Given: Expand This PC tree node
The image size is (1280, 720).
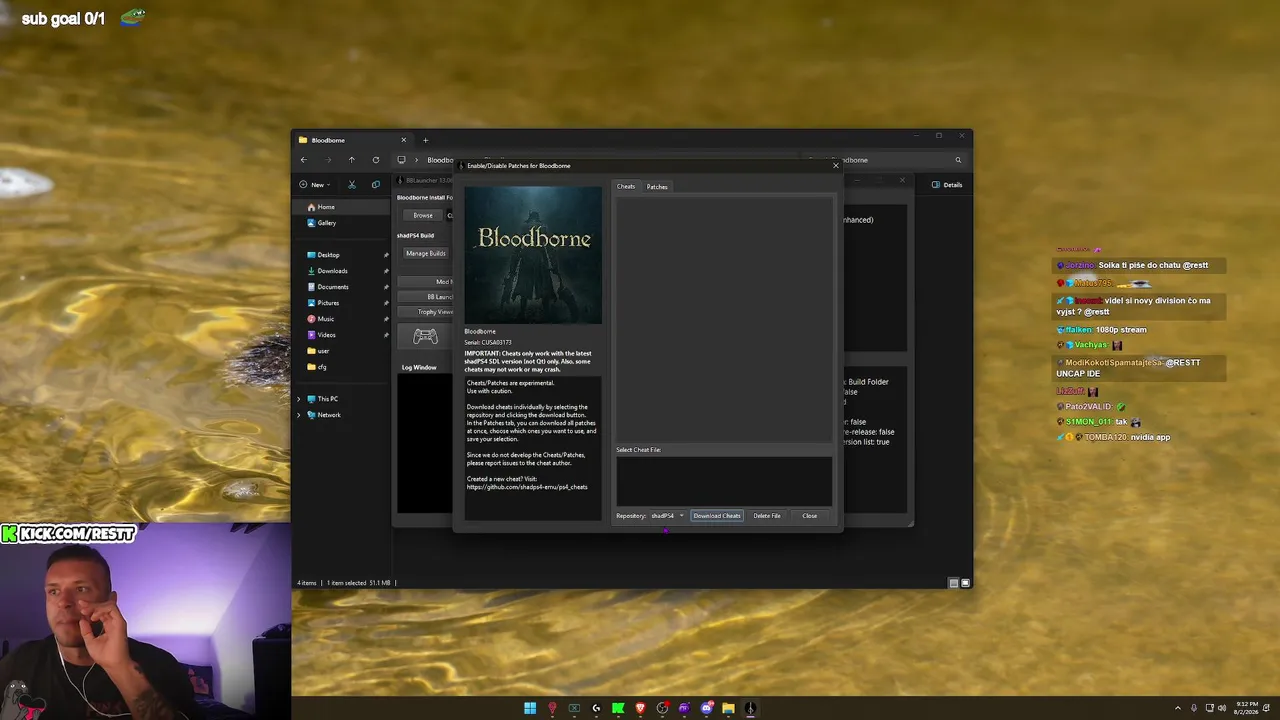Looking at the screenshot, I should click(298, 399).
